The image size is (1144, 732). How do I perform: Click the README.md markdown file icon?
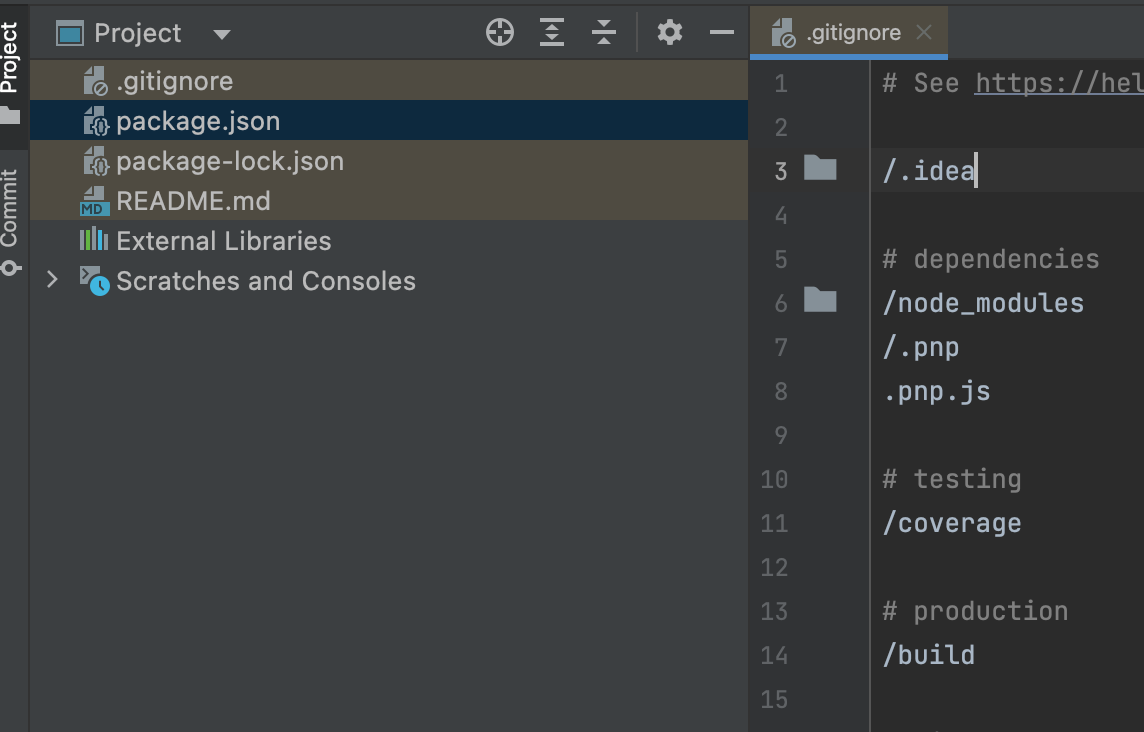point(95,201)
